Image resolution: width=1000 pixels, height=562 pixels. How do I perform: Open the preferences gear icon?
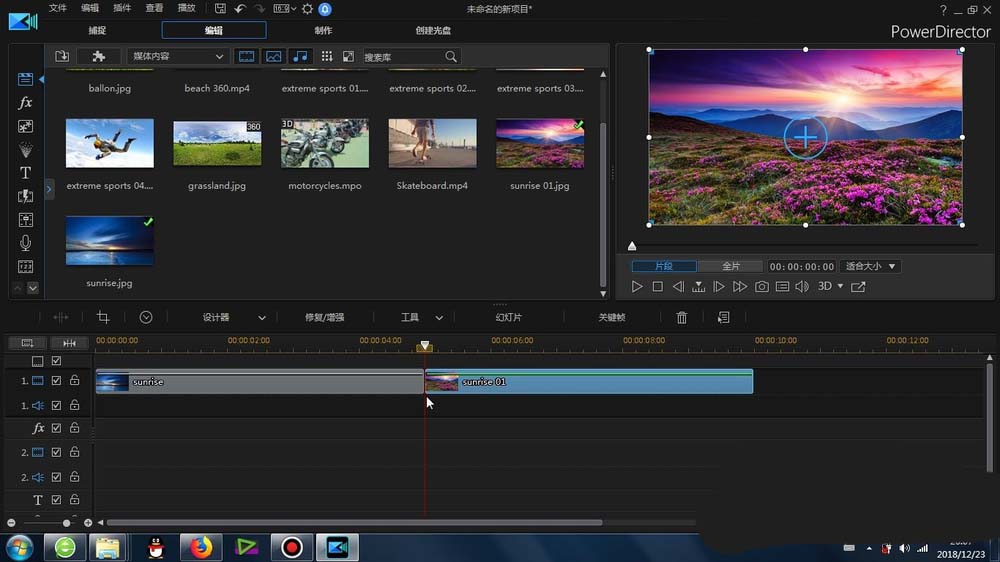tap(307, 9)
